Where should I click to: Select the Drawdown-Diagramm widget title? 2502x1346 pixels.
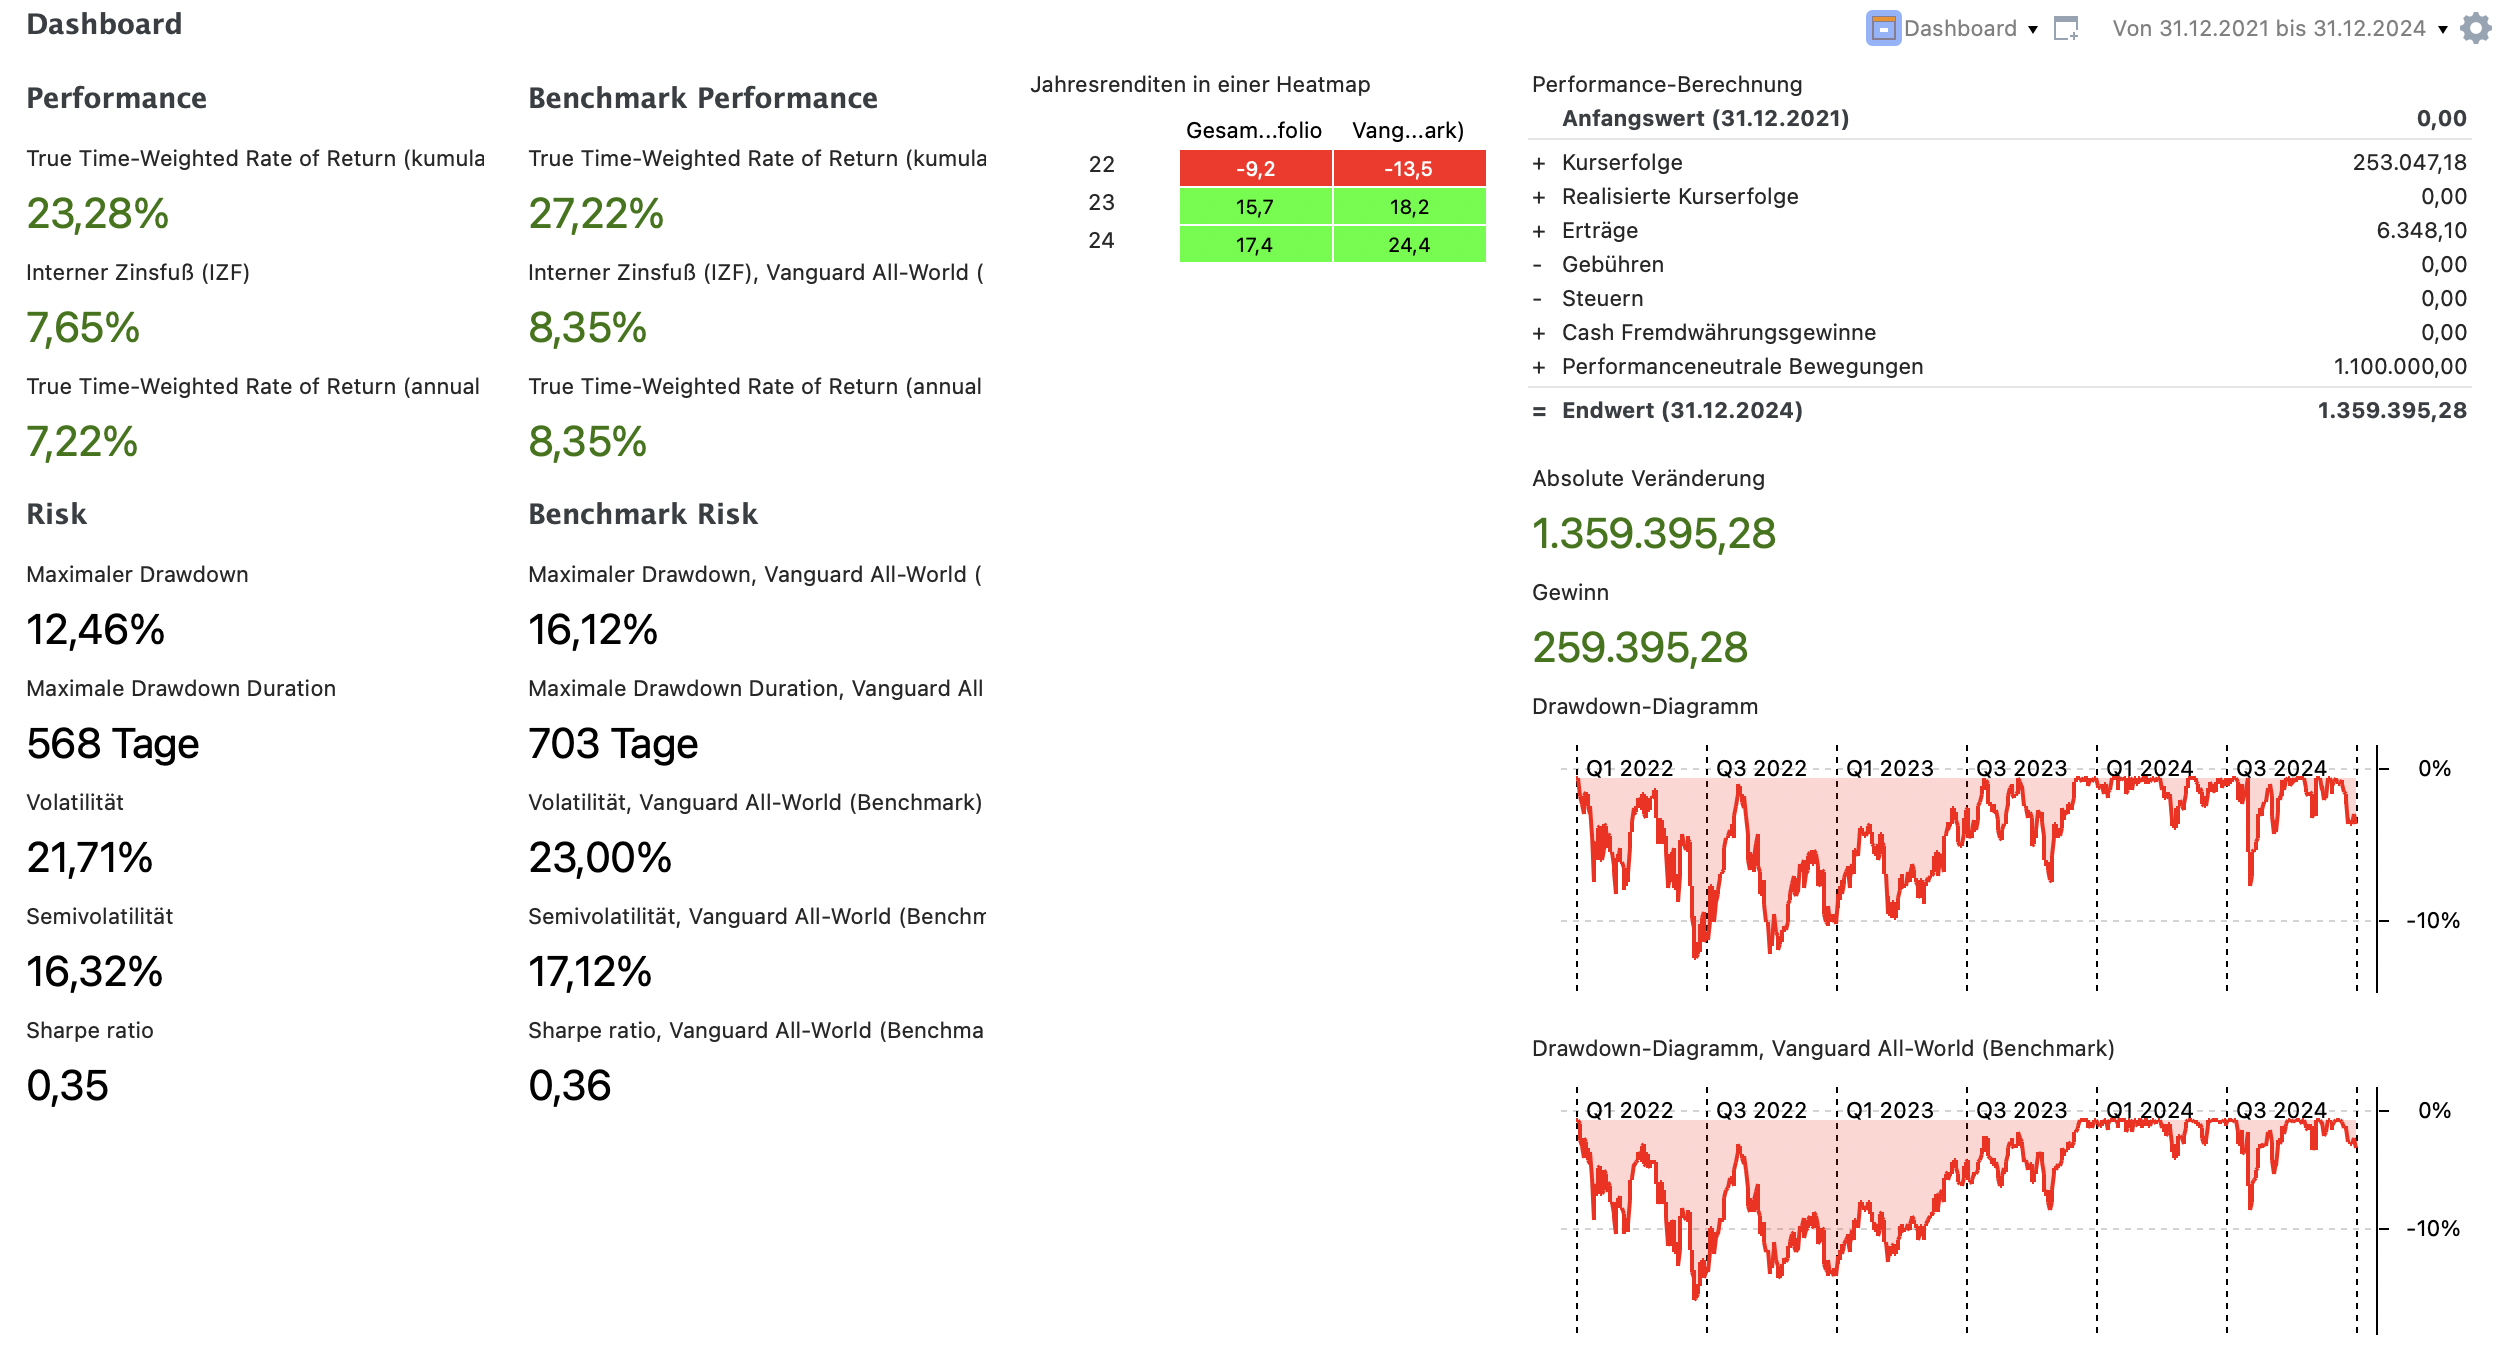click(x=1644, y=706)
